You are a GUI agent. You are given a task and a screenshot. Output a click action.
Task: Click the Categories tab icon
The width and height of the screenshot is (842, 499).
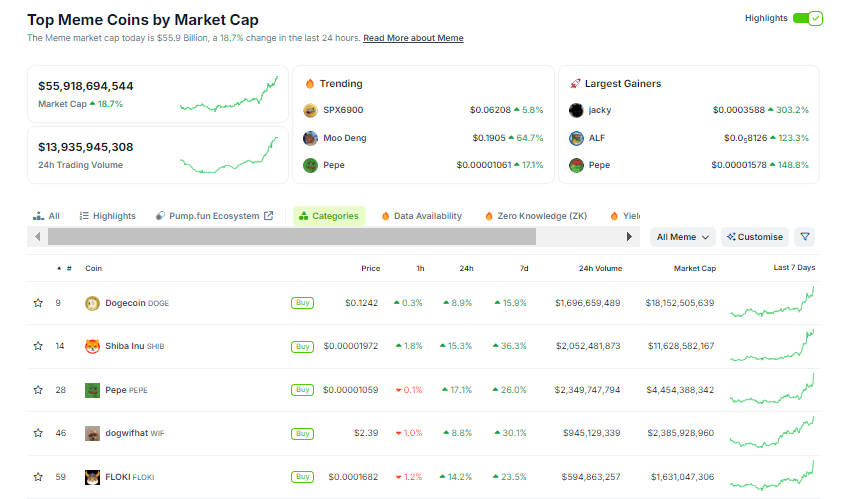pyautogui.click(x=303, y=216)
